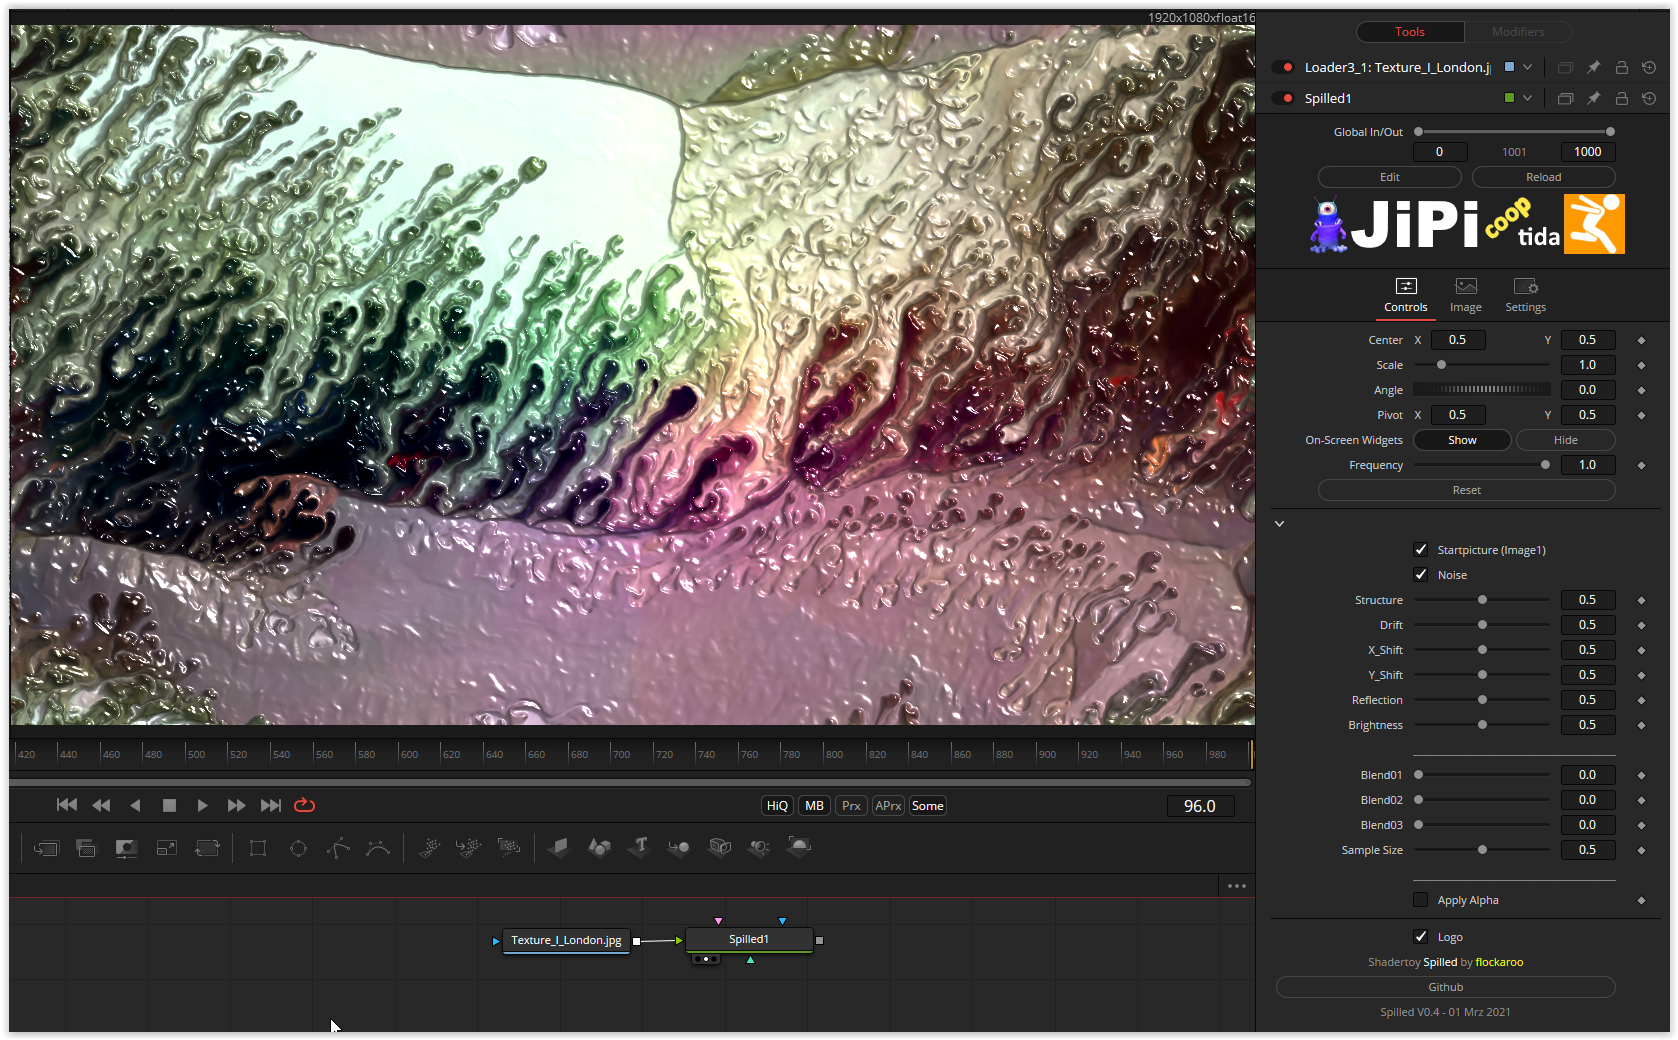This screenshot has width=1678, height=1040.
Task: Add a Resize tool from toolbar
Action: pyautogui.click(x=166, y=848)
